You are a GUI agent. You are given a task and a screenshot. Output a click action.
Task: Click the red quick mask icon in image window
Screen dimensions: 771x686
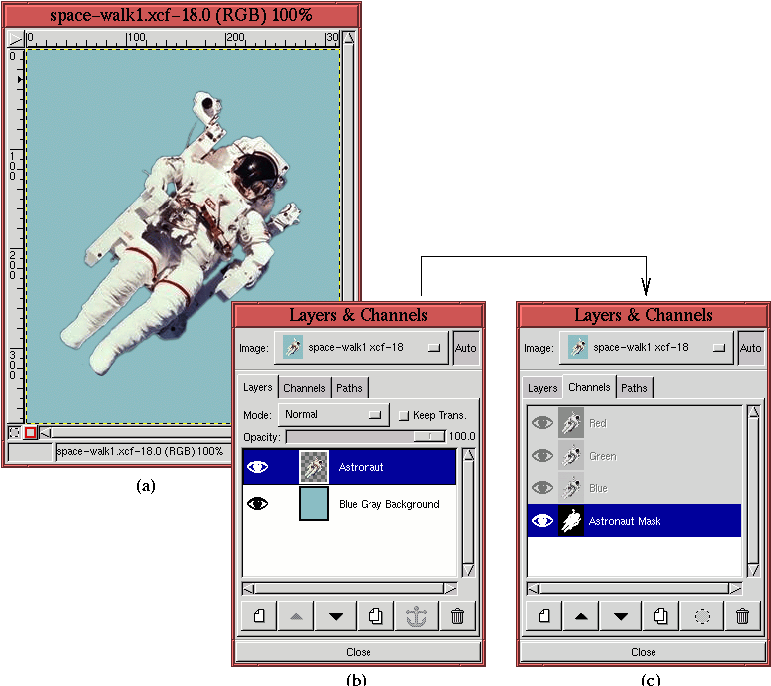point(30,433)
